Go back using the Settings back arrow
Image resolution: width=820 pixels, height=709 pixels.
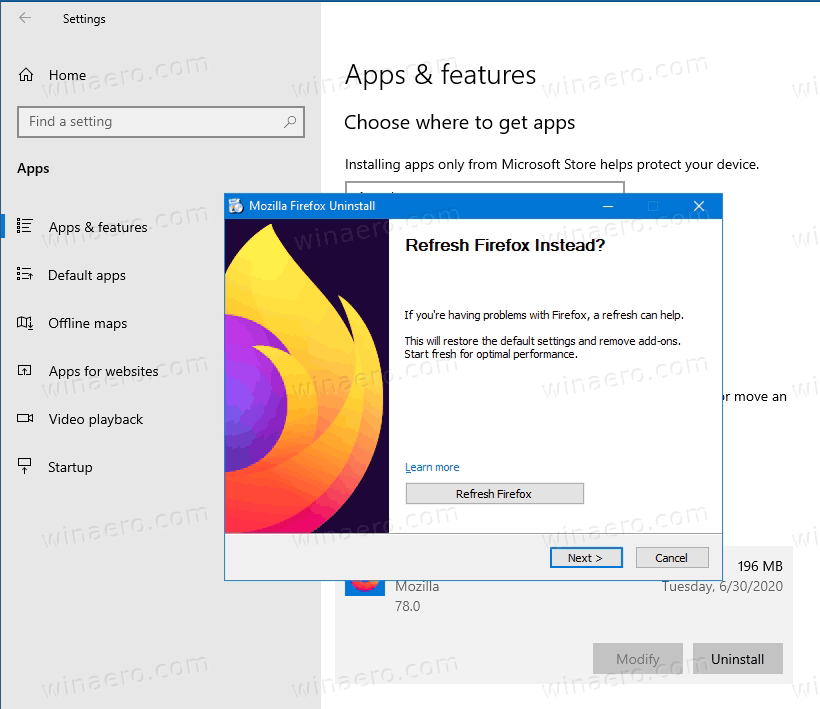(x=25, y=18)
